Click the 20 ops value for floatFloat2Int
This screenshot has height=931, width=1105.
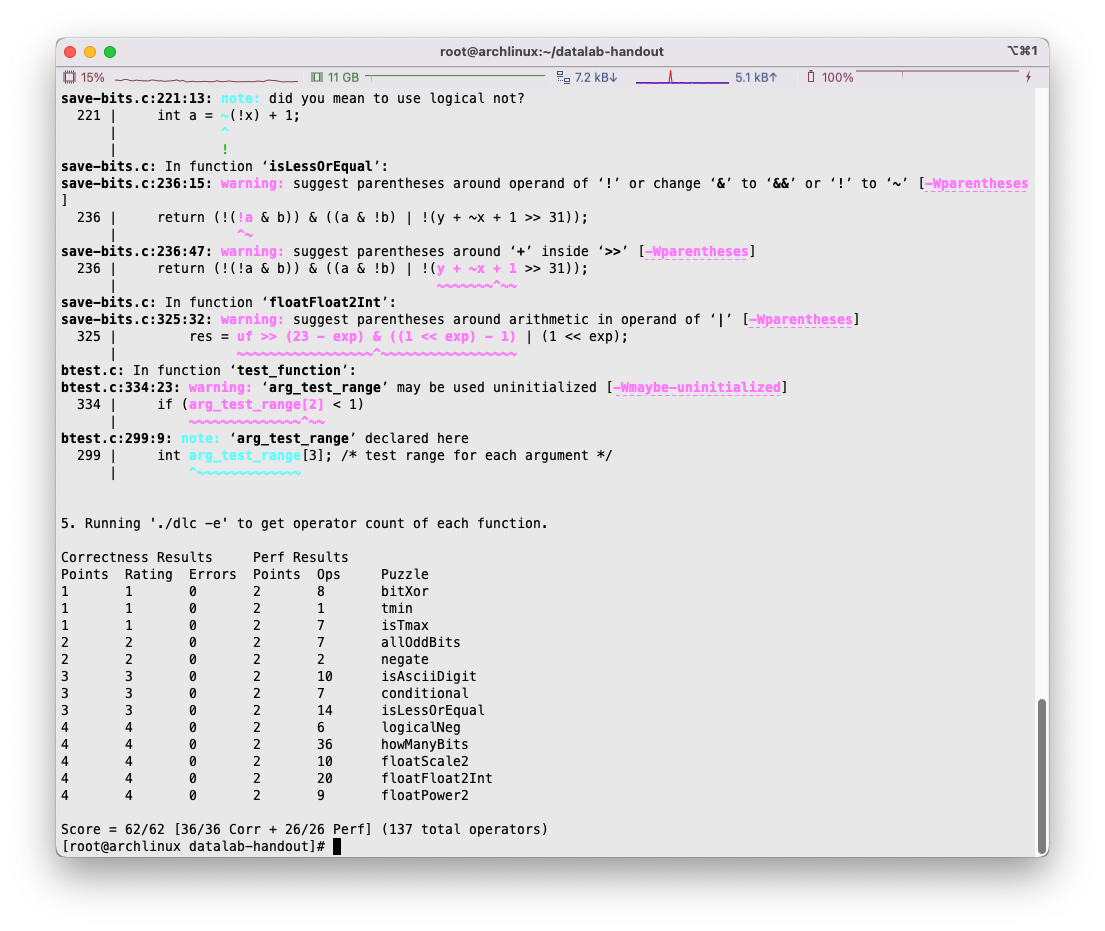coord(325,779)
